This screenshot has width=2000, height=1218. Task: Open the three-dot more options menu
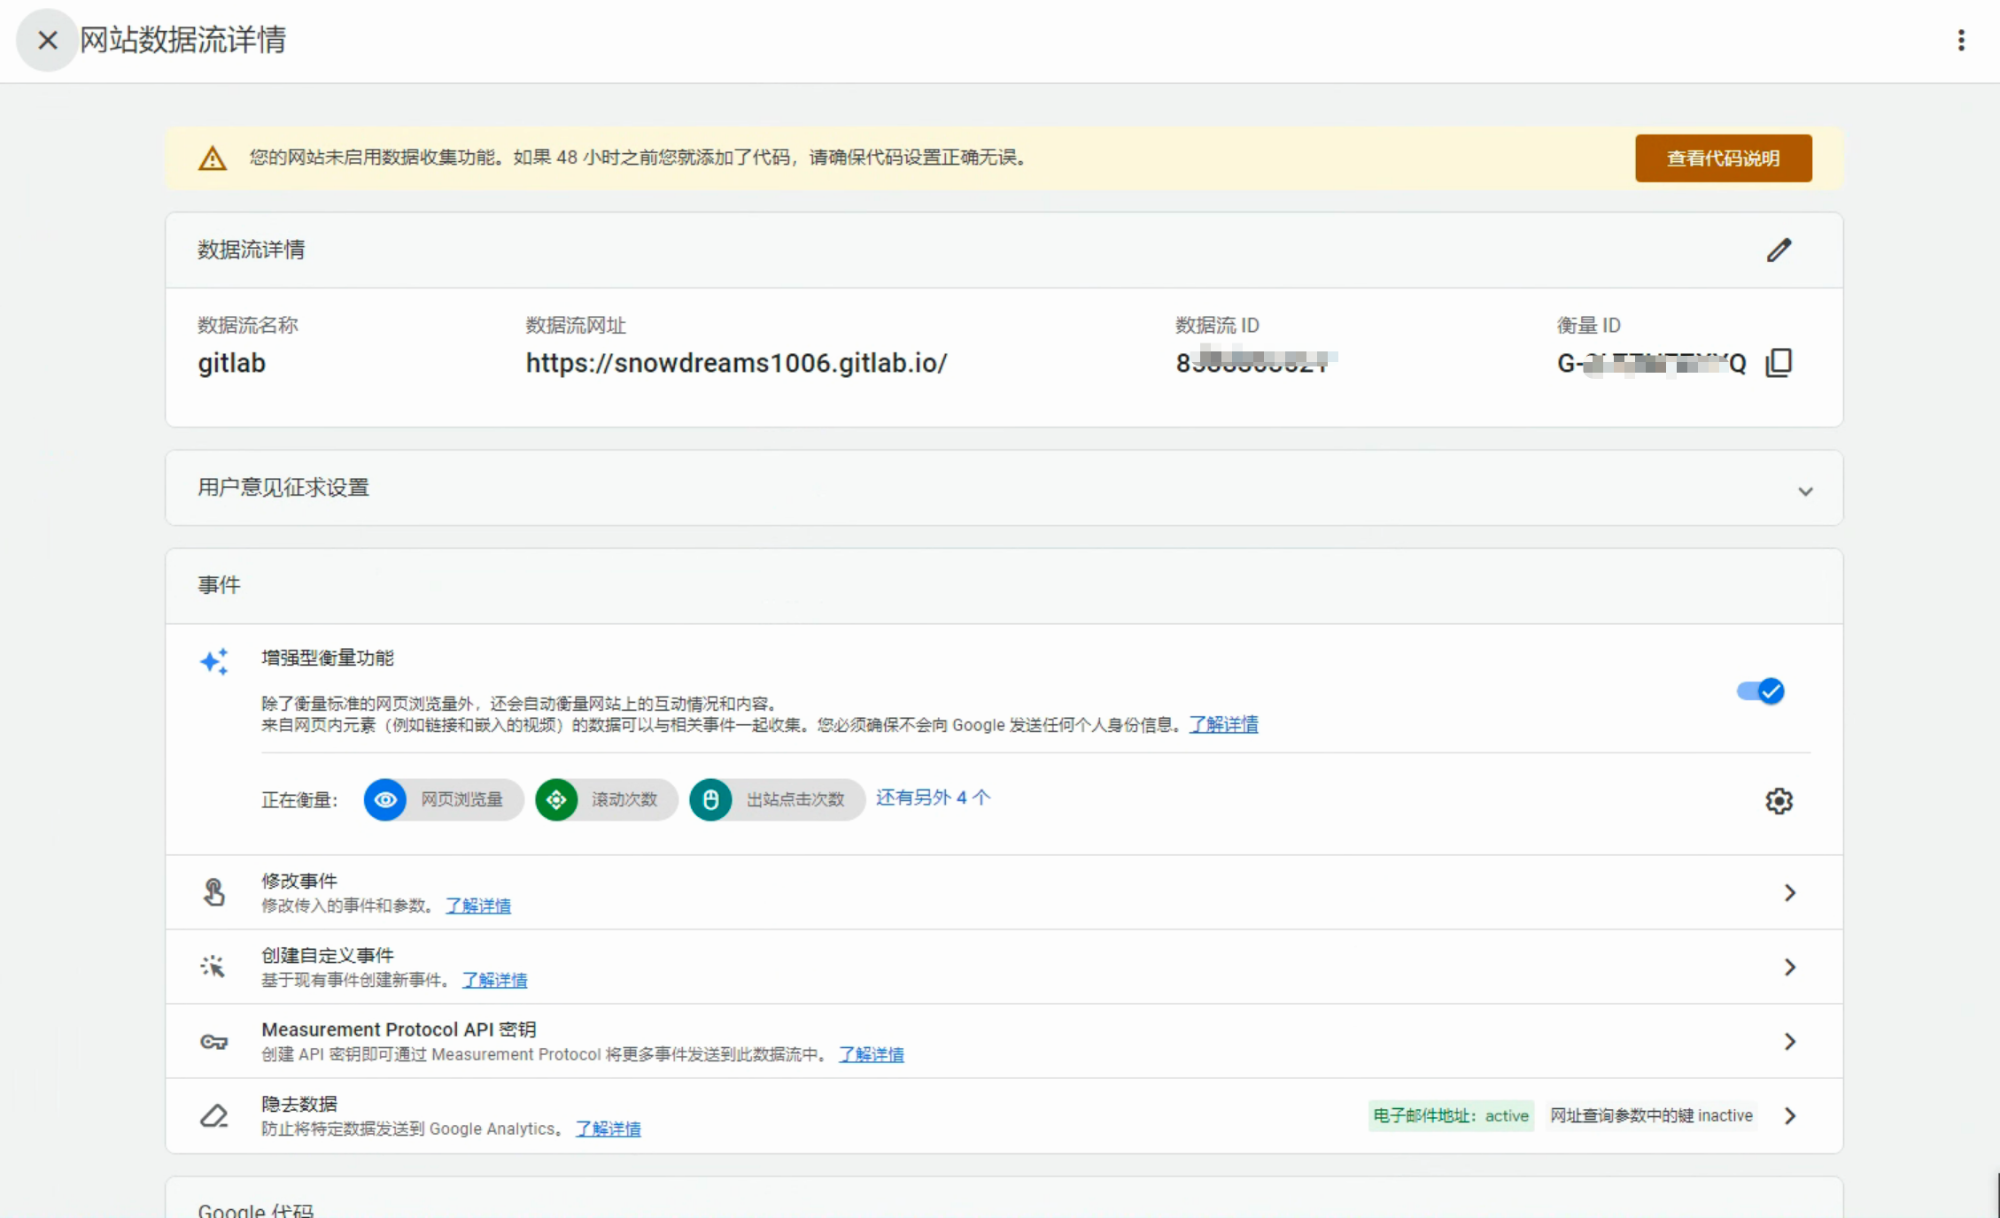coord(1960,40)
